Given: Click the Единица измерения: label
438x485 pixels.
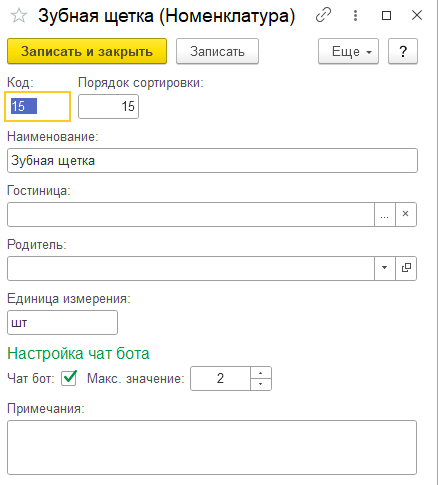Looking at the screenshot, I should tap(69, 299).
